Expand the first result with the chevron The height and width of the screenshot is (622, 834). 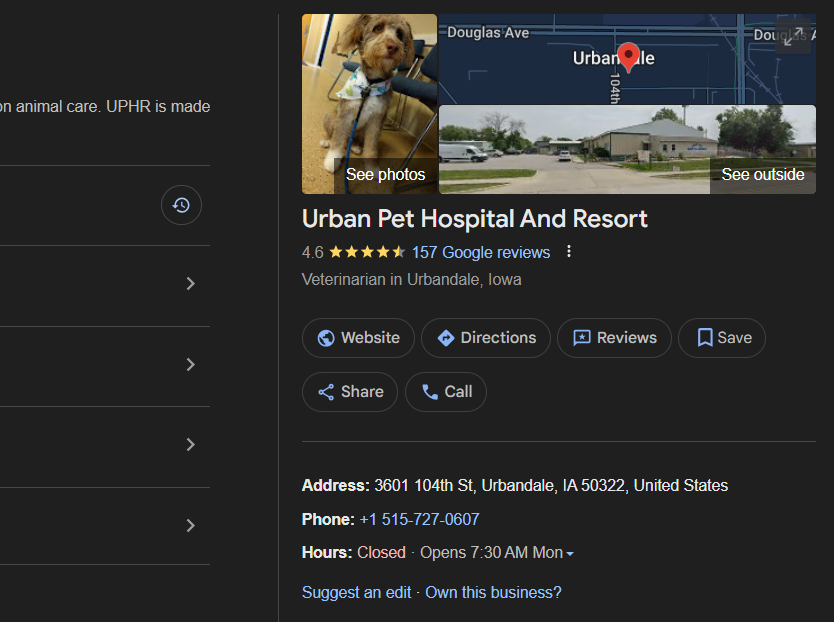tap(190, 283)
